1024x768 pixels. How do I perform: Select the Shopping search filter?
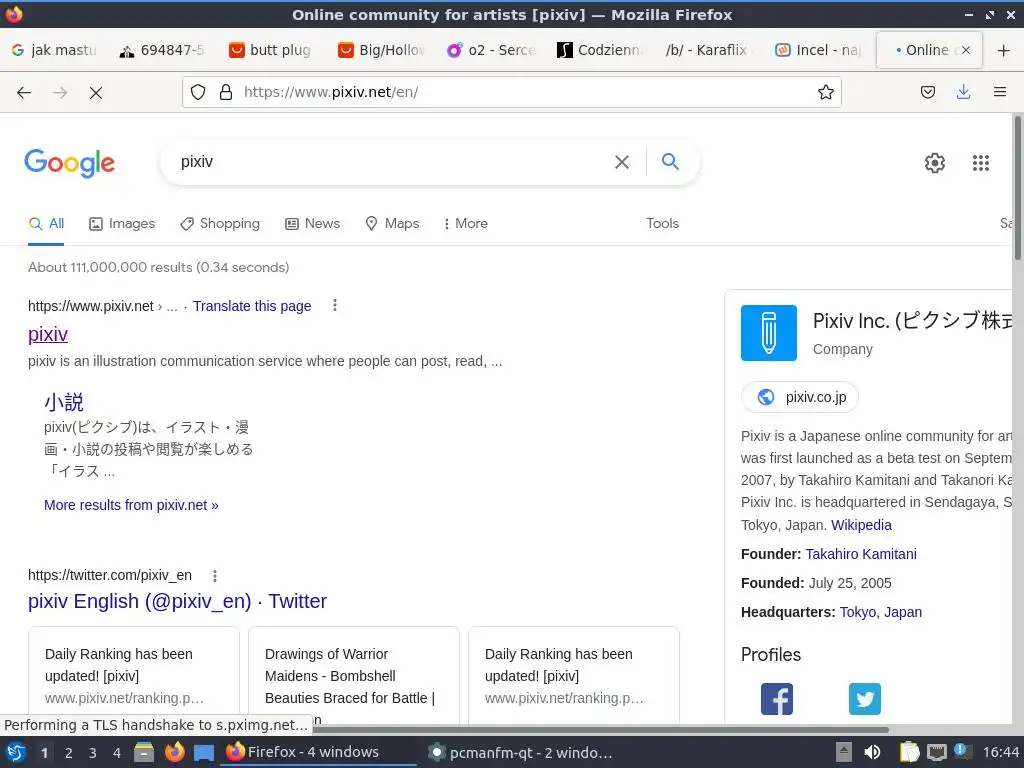[220, 223]
